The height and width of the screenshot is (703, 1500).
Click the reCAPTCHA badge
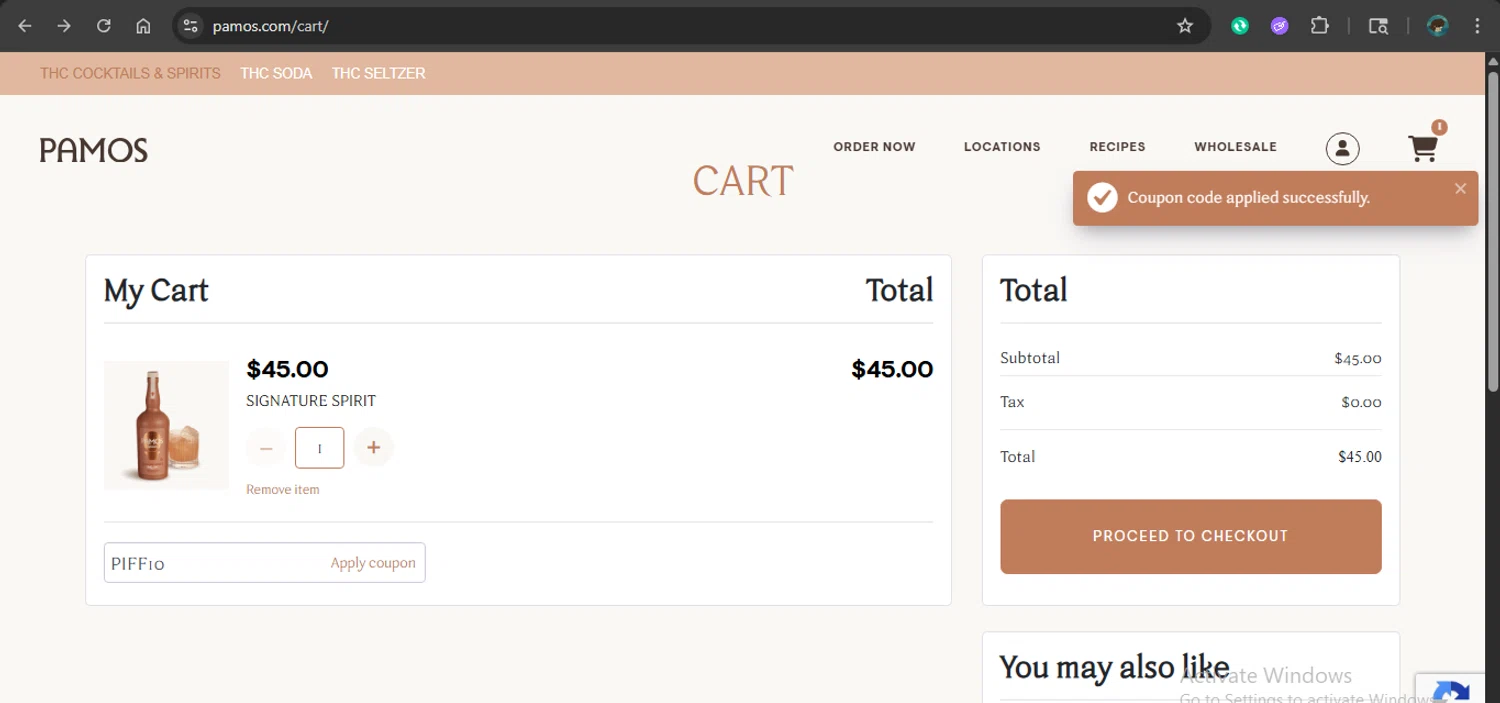coord(1450,689)
